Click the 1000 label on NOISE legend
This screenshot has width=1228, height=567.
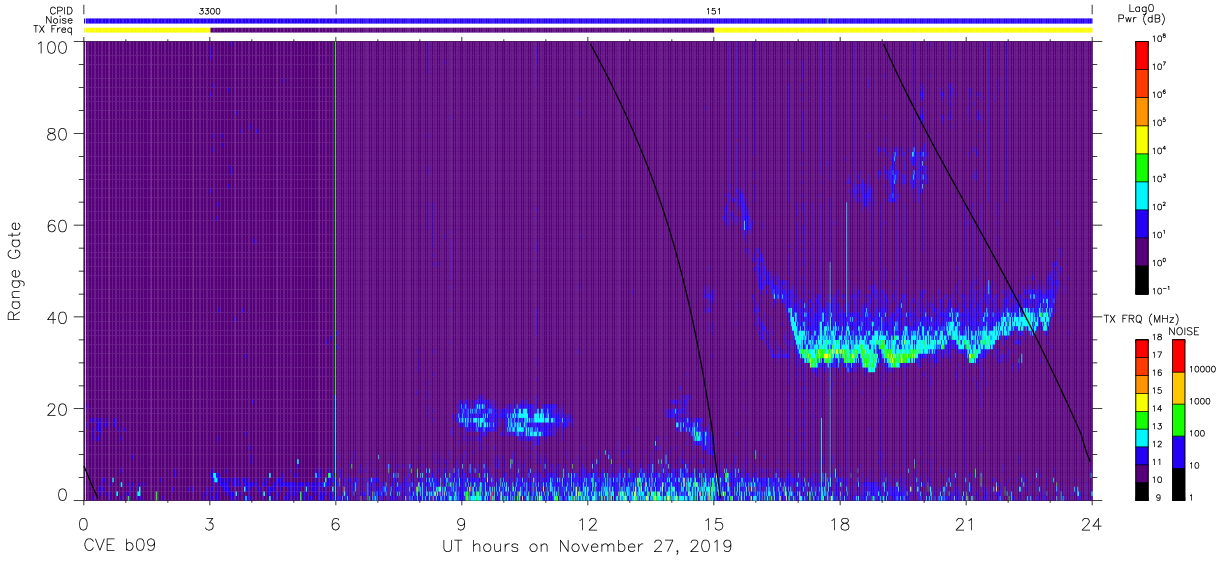1201,402
